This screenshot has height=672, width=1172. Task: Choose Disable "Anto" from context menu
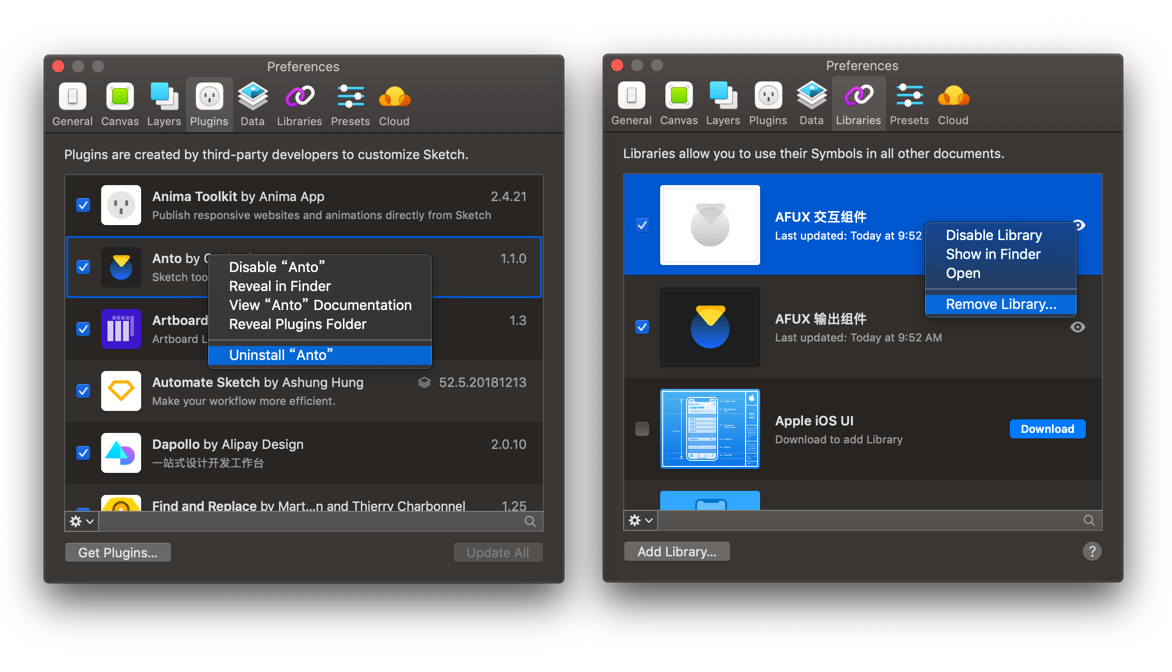pyautogui.click(x=320, y=267)
